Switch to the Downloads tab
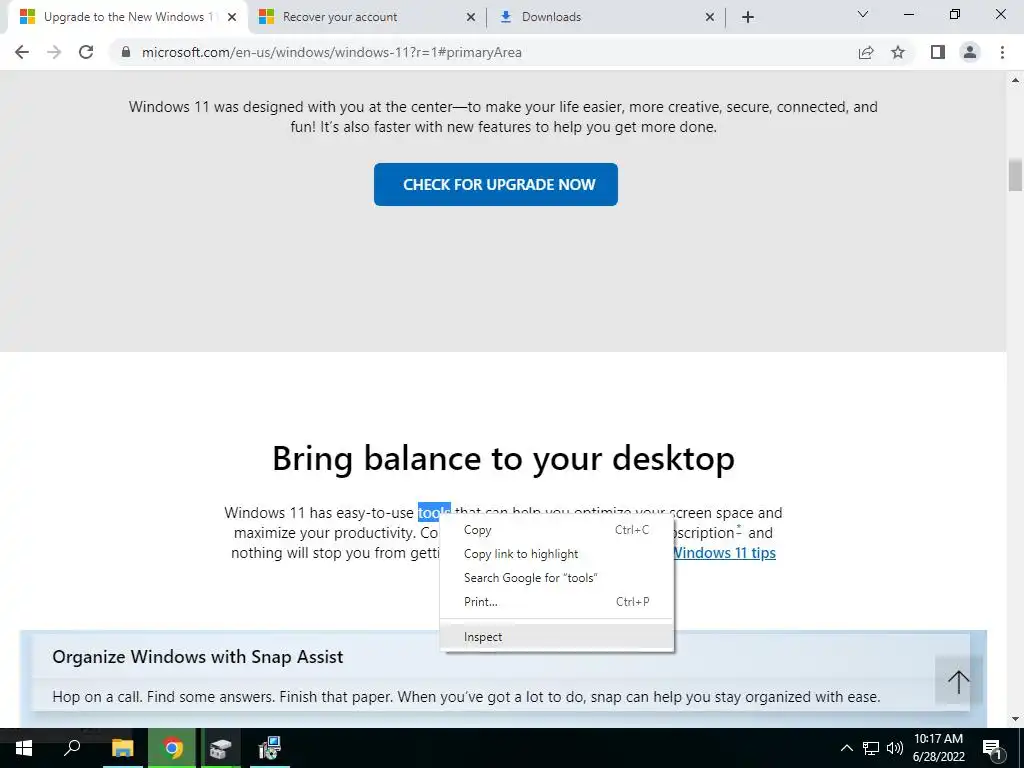Viewport: 1024px width, 768px height. 606,17
